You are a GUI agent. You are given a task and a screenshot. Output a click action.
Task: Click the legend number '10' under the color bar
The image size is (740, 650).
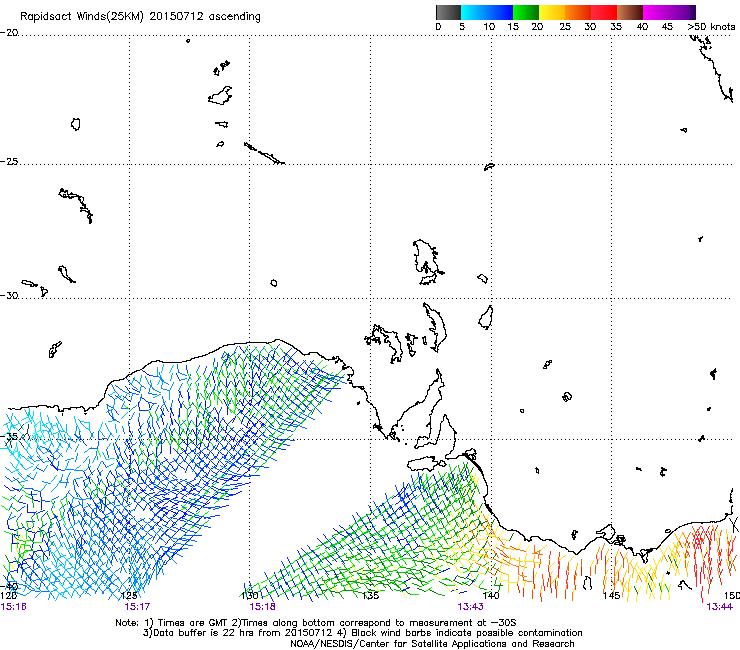click(489, 27)
